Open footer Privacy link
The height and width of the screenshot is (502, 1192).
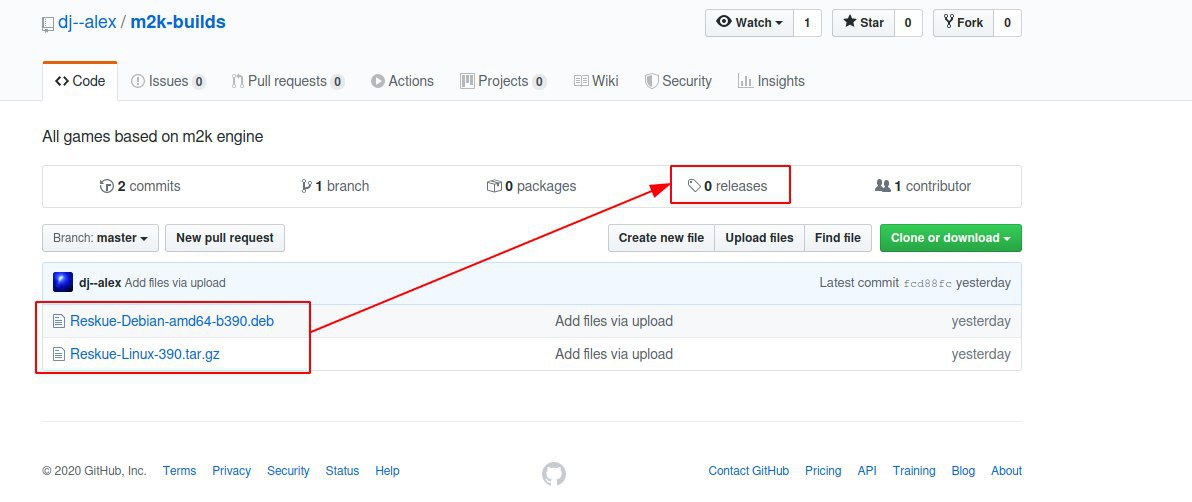[x=232, y=471]
